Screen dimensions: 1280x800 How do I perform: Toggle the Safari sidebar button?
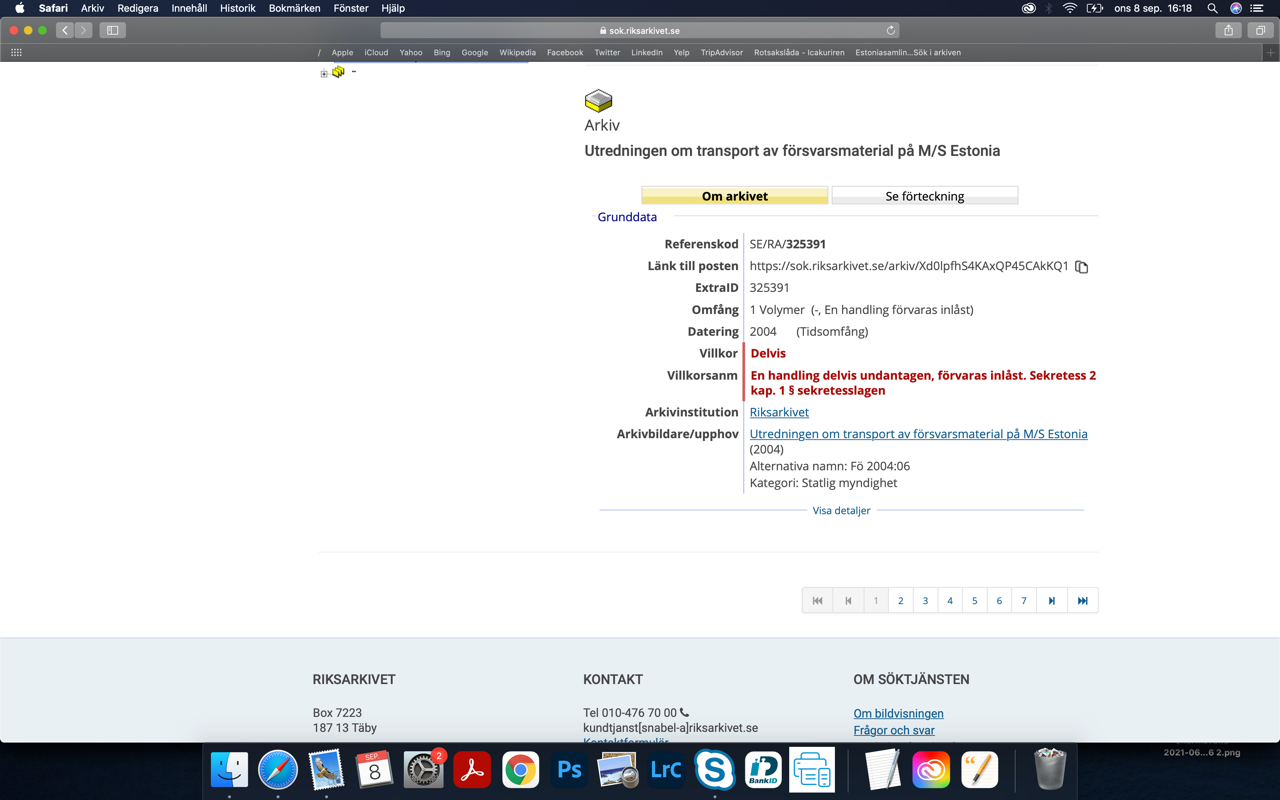[x=113, y=30]
